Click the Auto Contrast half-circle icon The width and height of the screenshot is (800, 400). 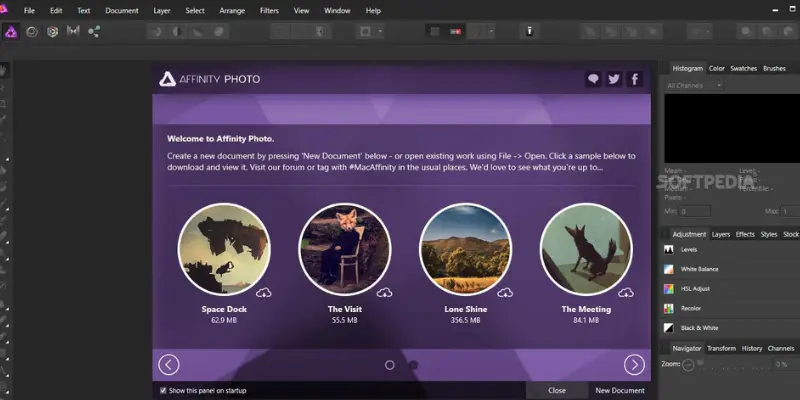(x=177, y=32)
